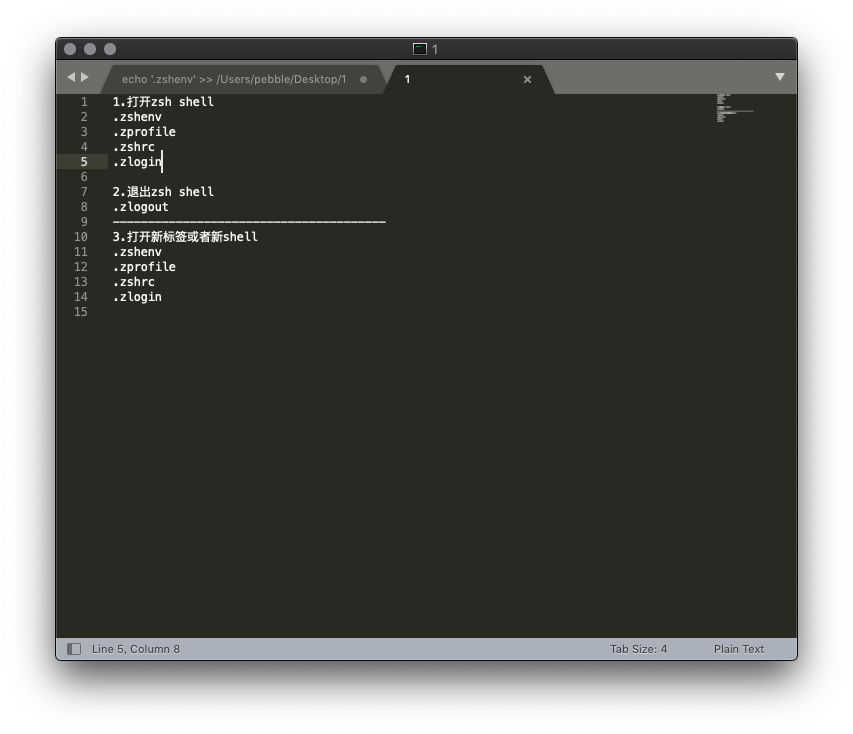Viewport: 853px width, 734px height.
Task: Go to next tab with right arrow
Action: click(x=85, y=77)
